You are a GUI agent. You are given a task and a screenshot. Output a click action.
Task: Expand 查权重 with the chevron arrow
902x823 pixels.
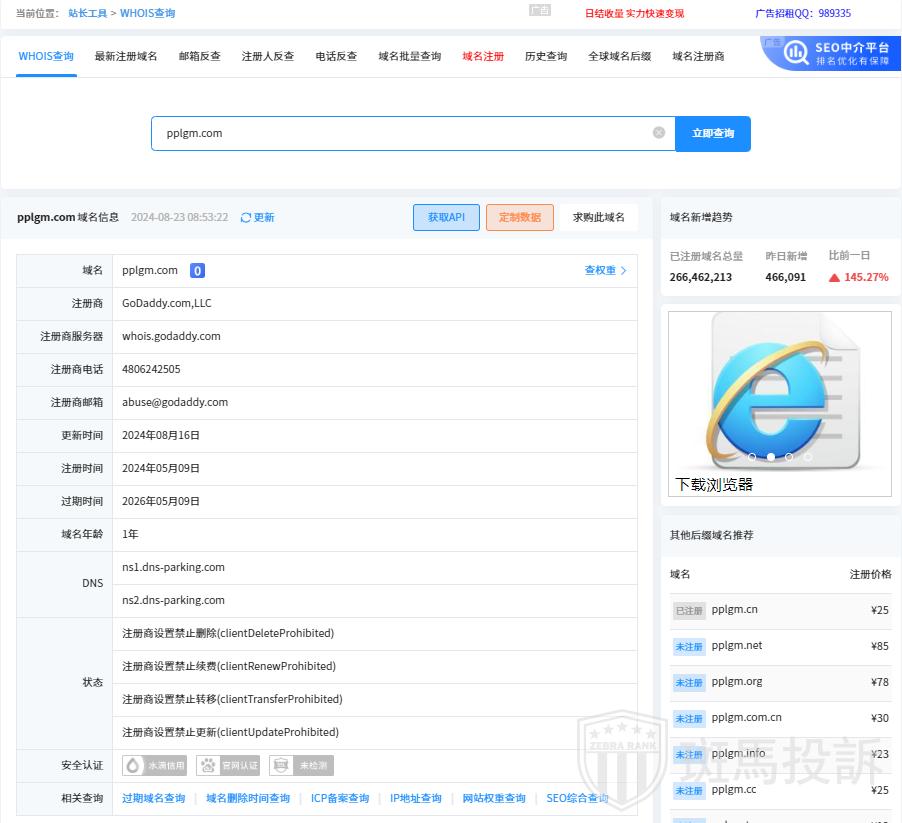(624, 271)
